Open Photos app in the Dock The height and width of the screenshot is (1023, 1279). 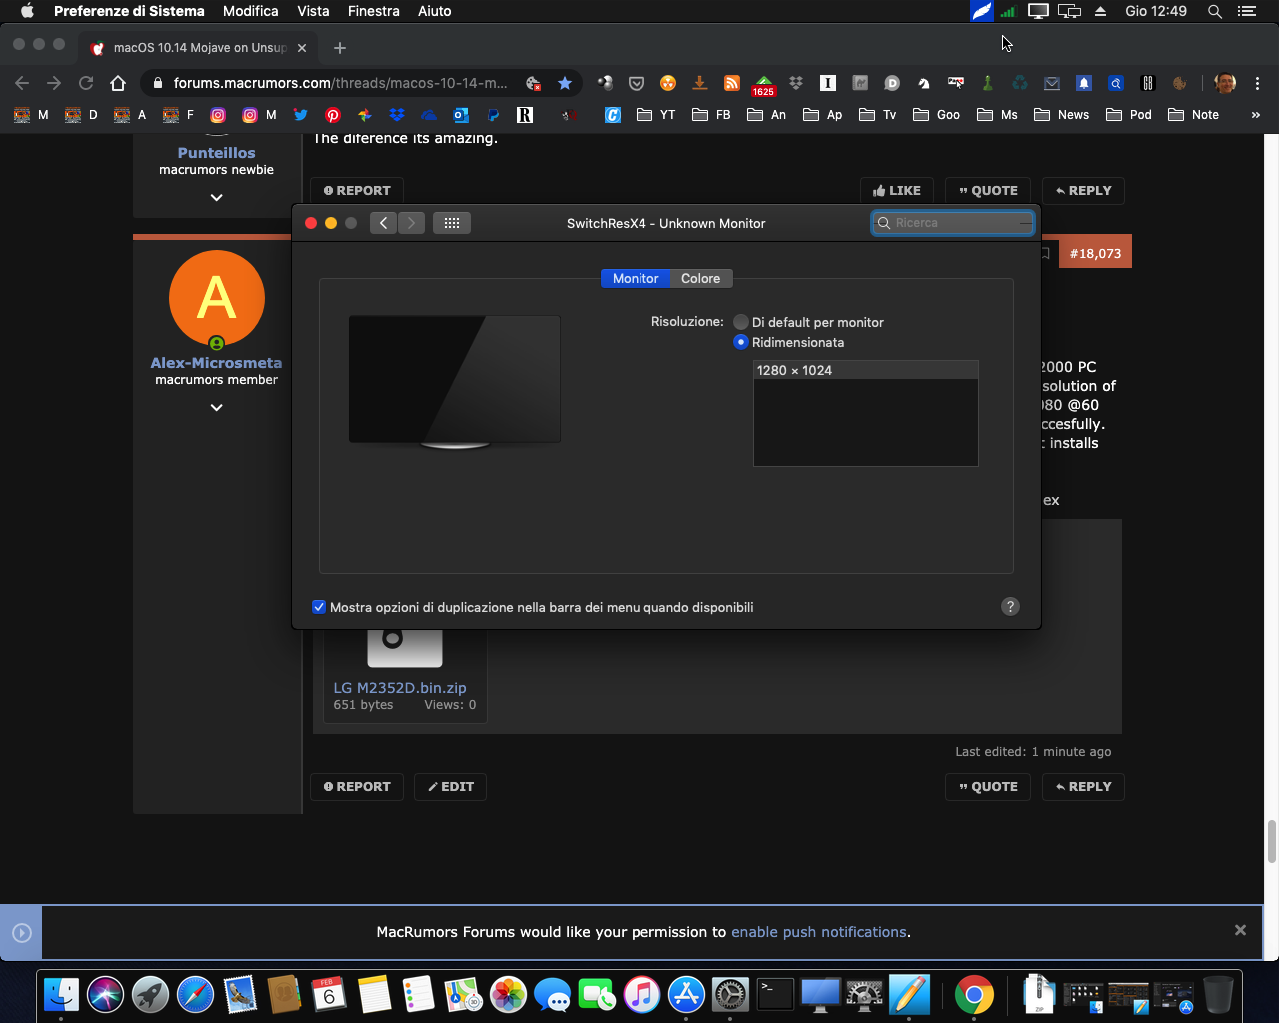click(508, 994)
